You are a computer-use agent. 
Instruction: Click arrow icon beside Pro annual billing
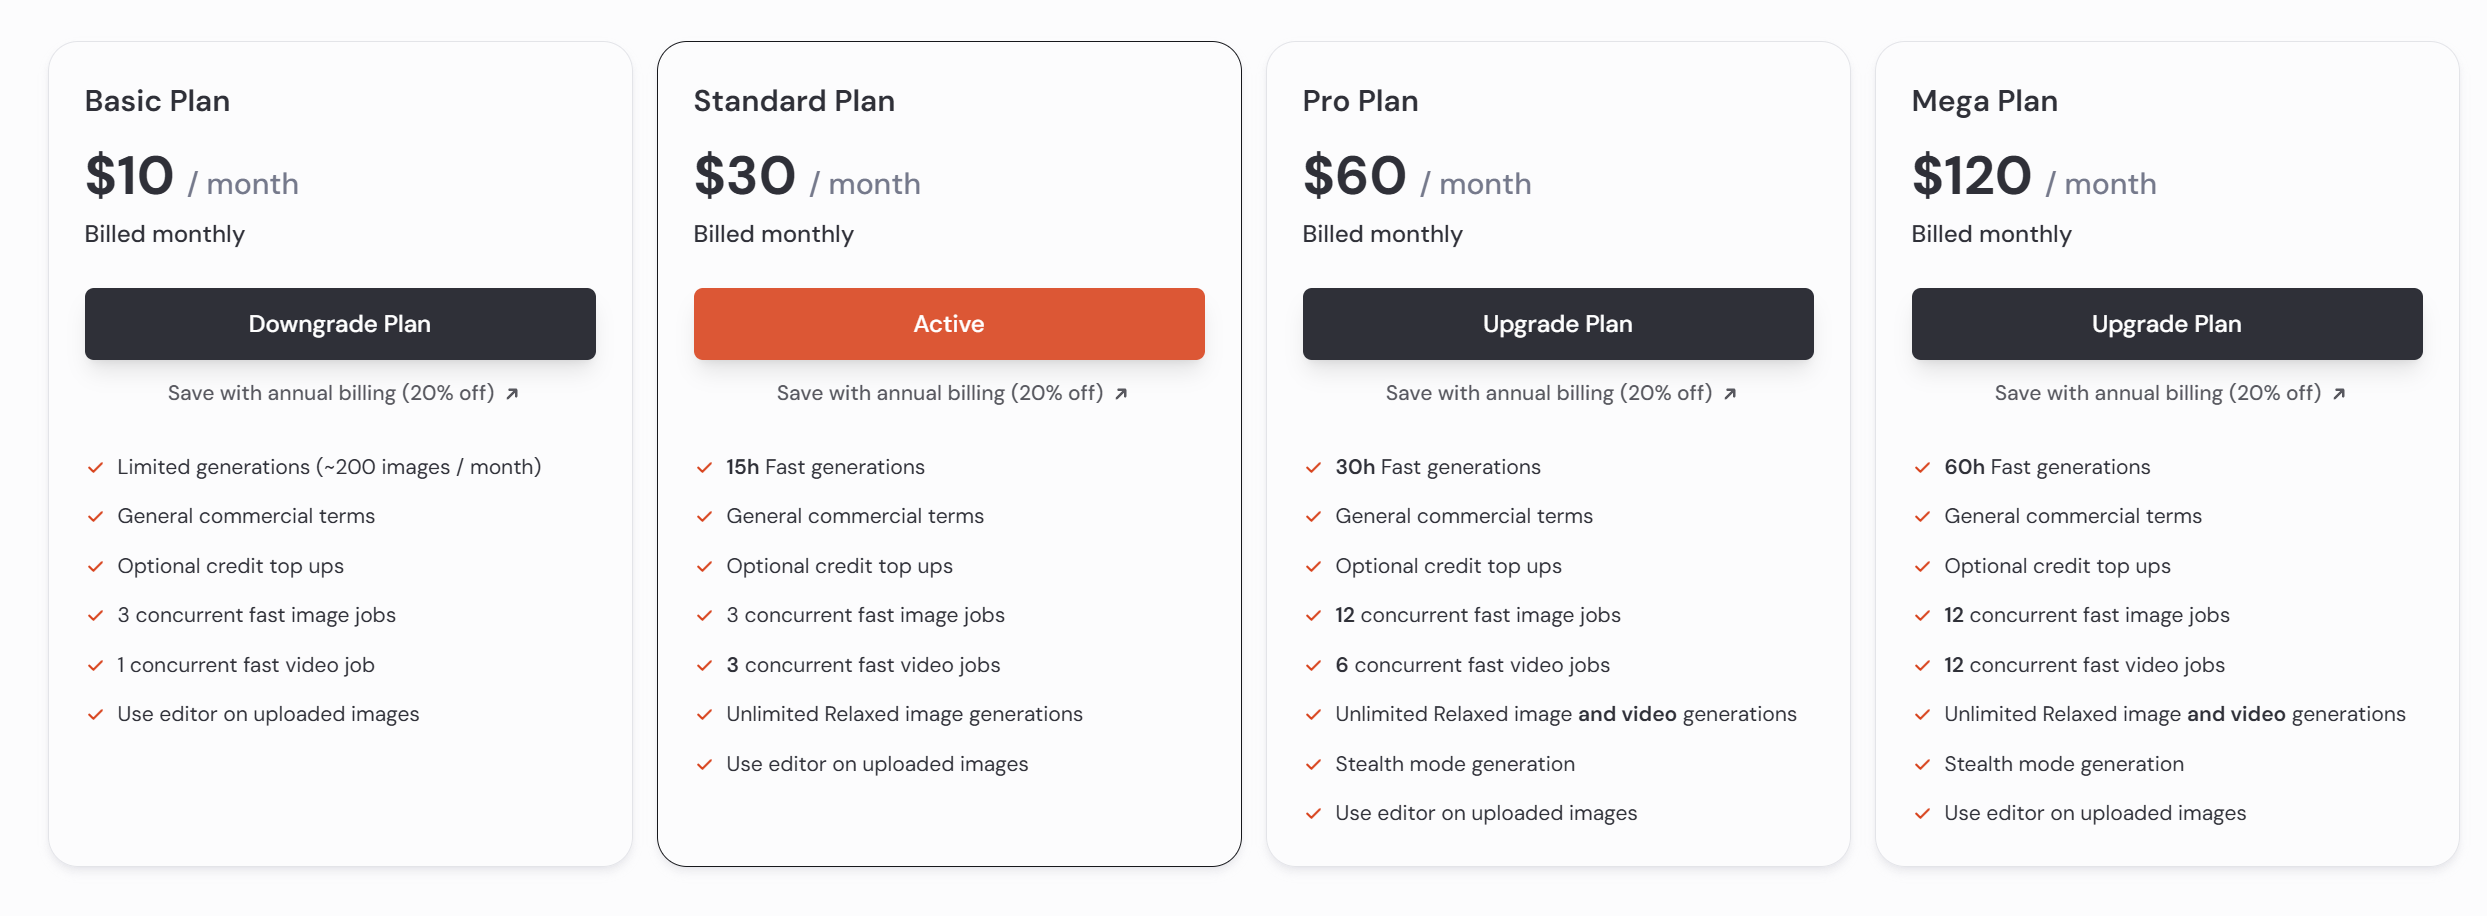[x=1730, y=394]
